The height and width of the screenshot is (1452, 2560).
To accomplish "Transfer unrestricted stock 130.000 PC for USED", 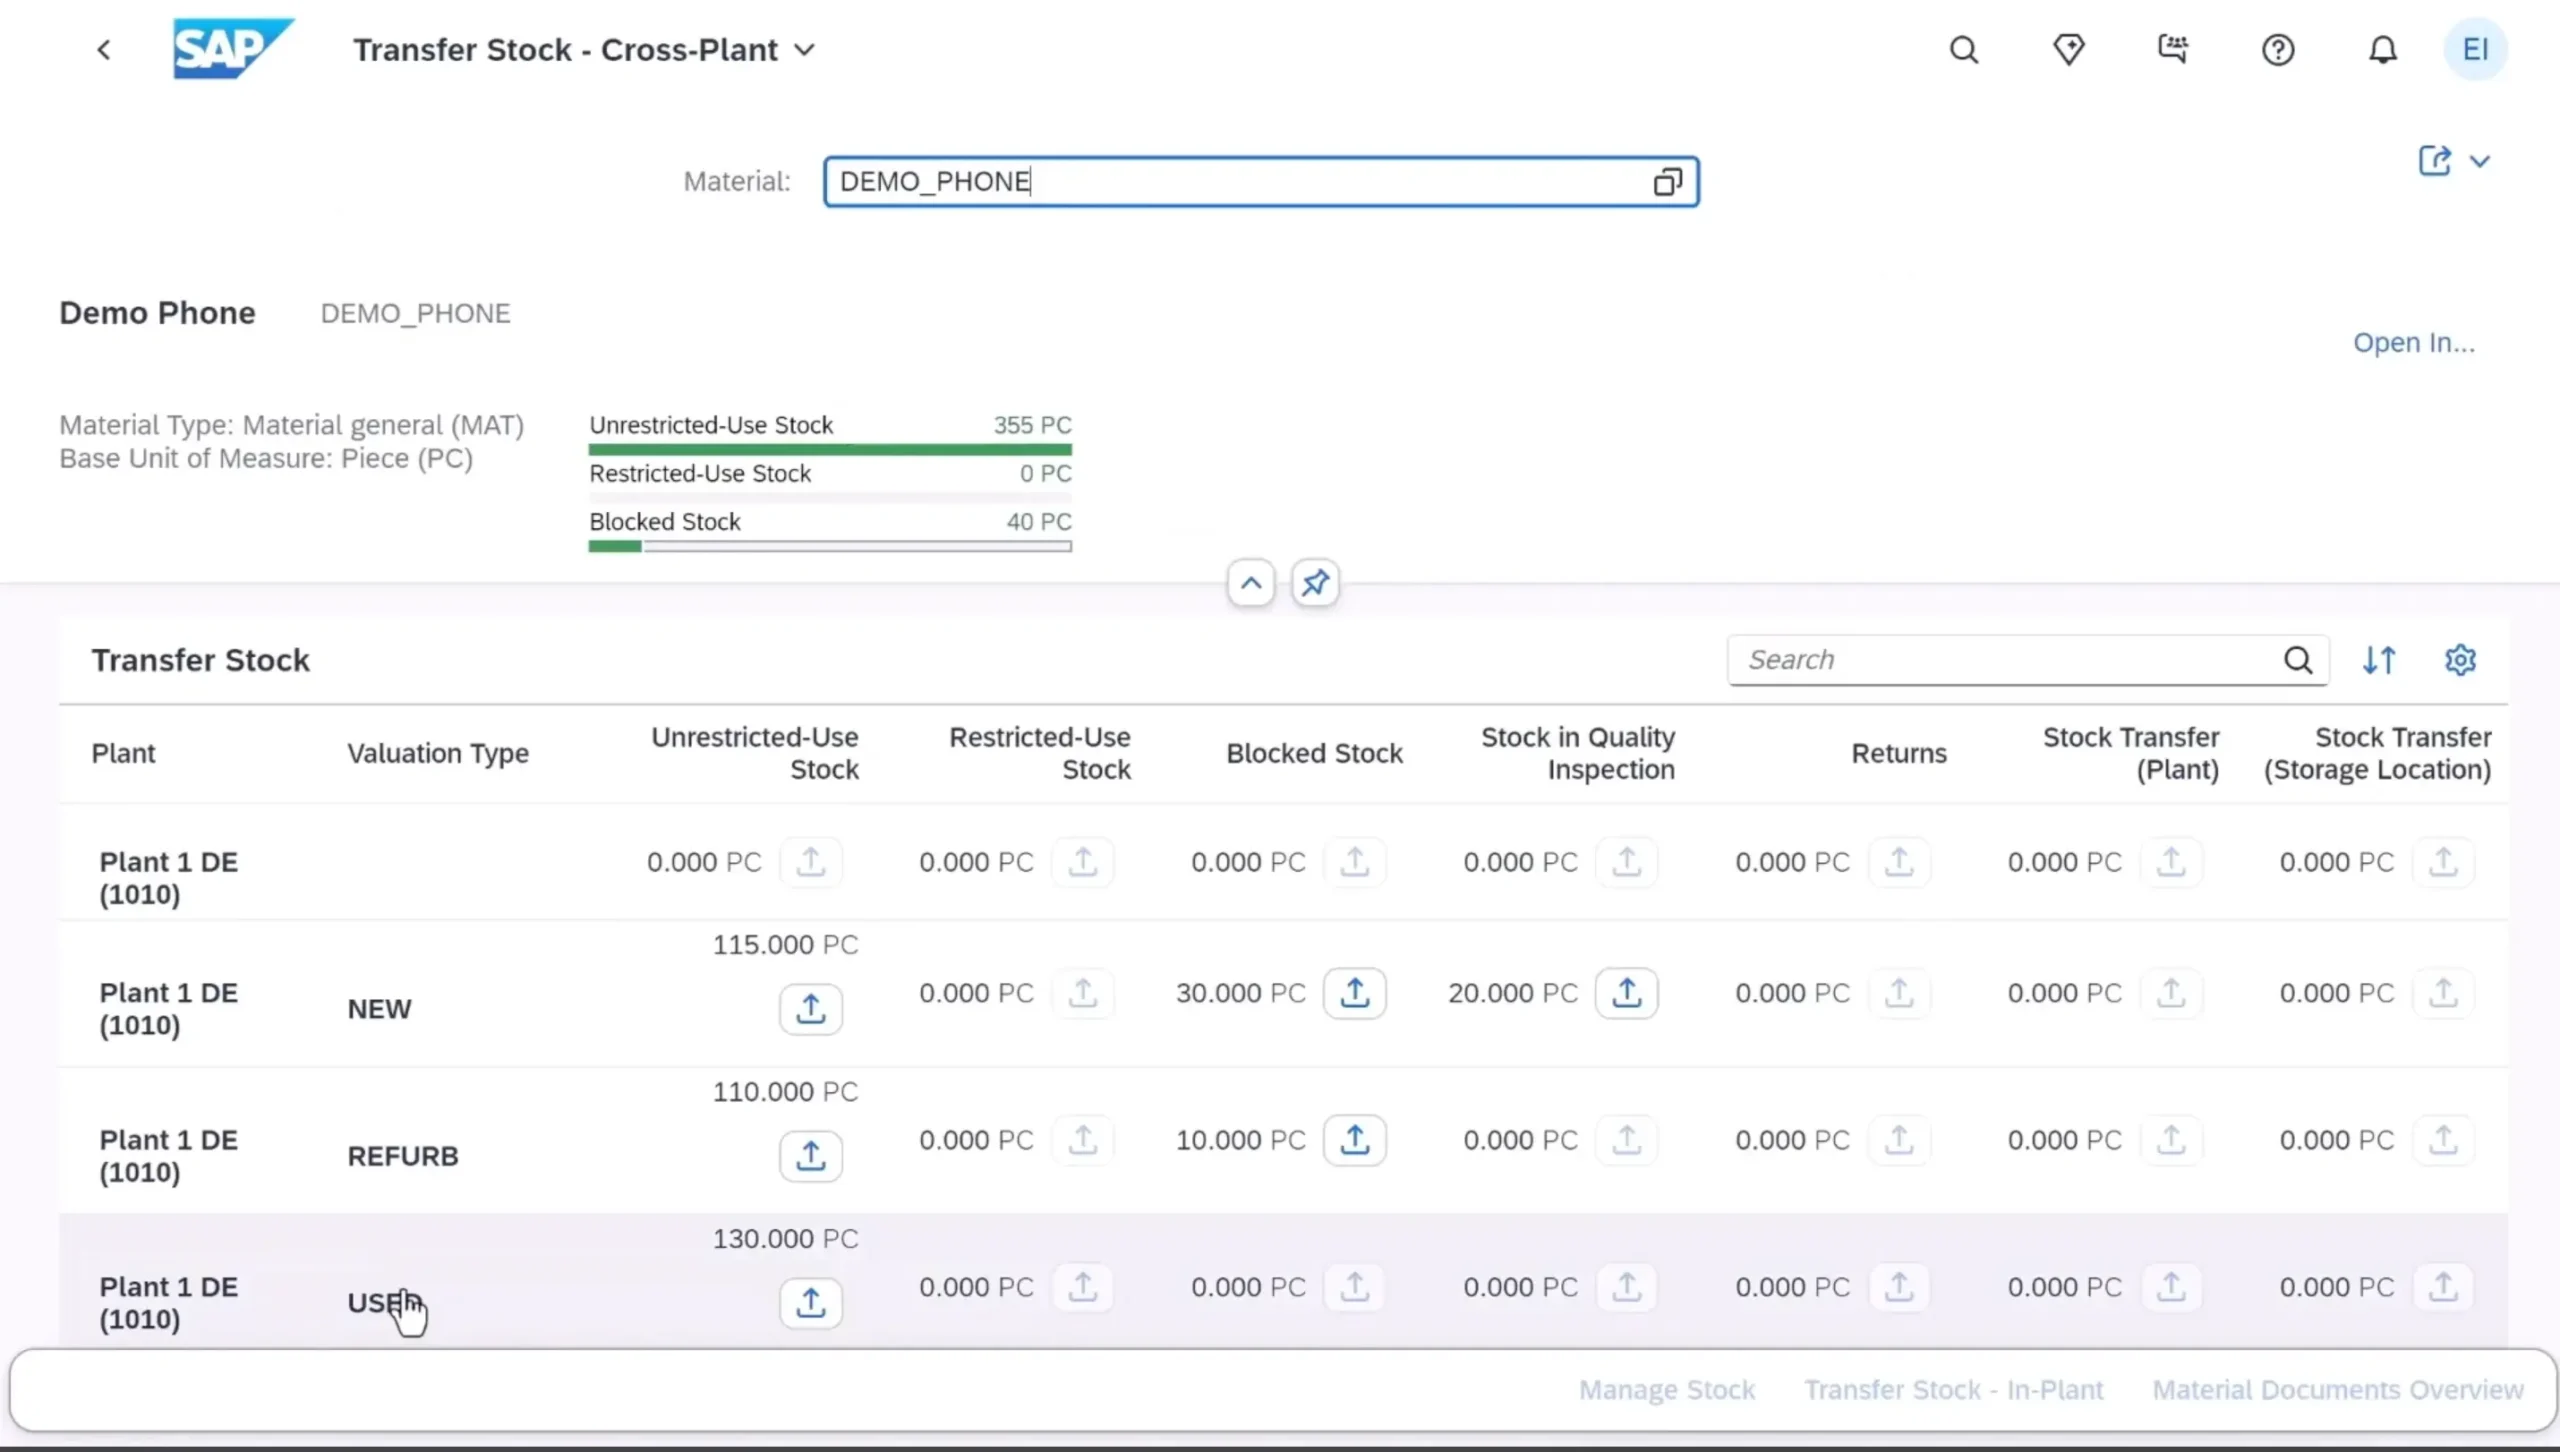I will pos(810,1303).
